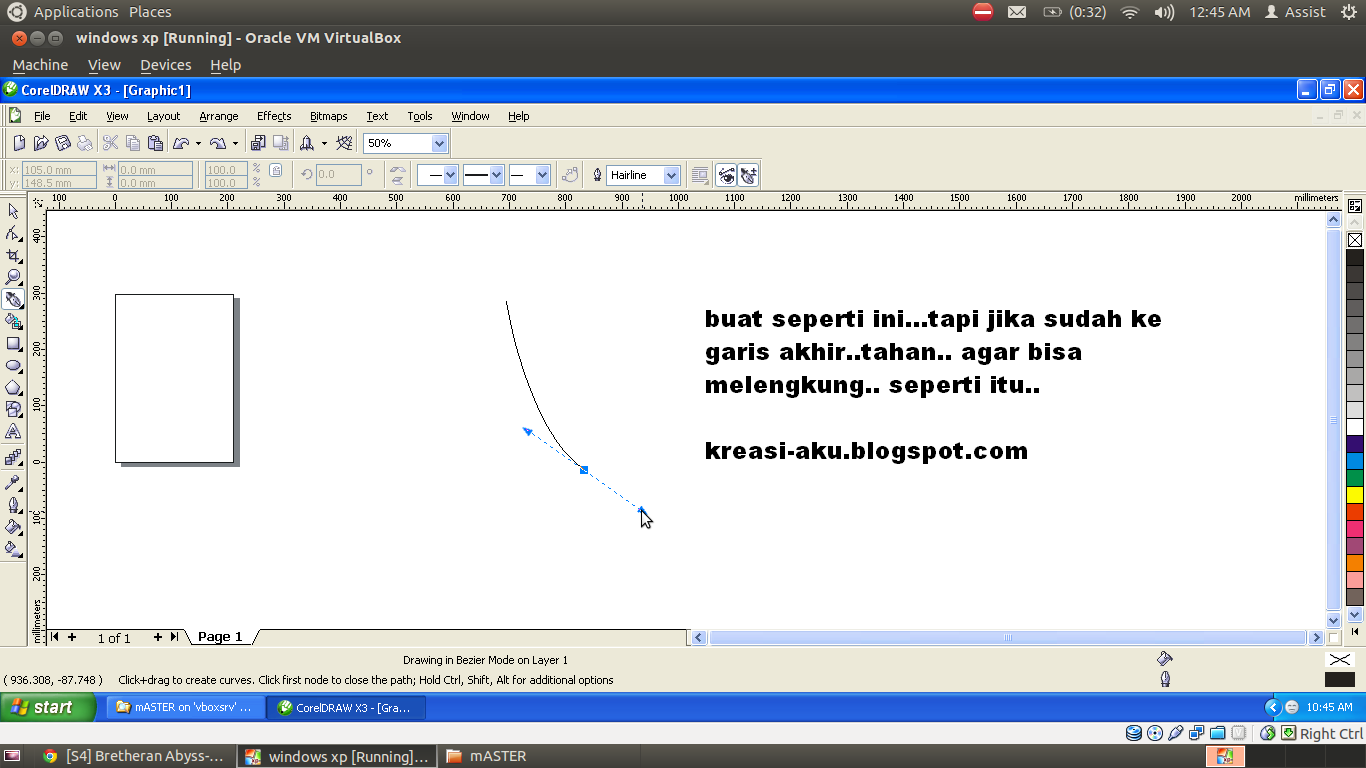Select the Rectangle tool
Image resolution: width=1366 pixels, height=768 pixels.
[13, 343]
